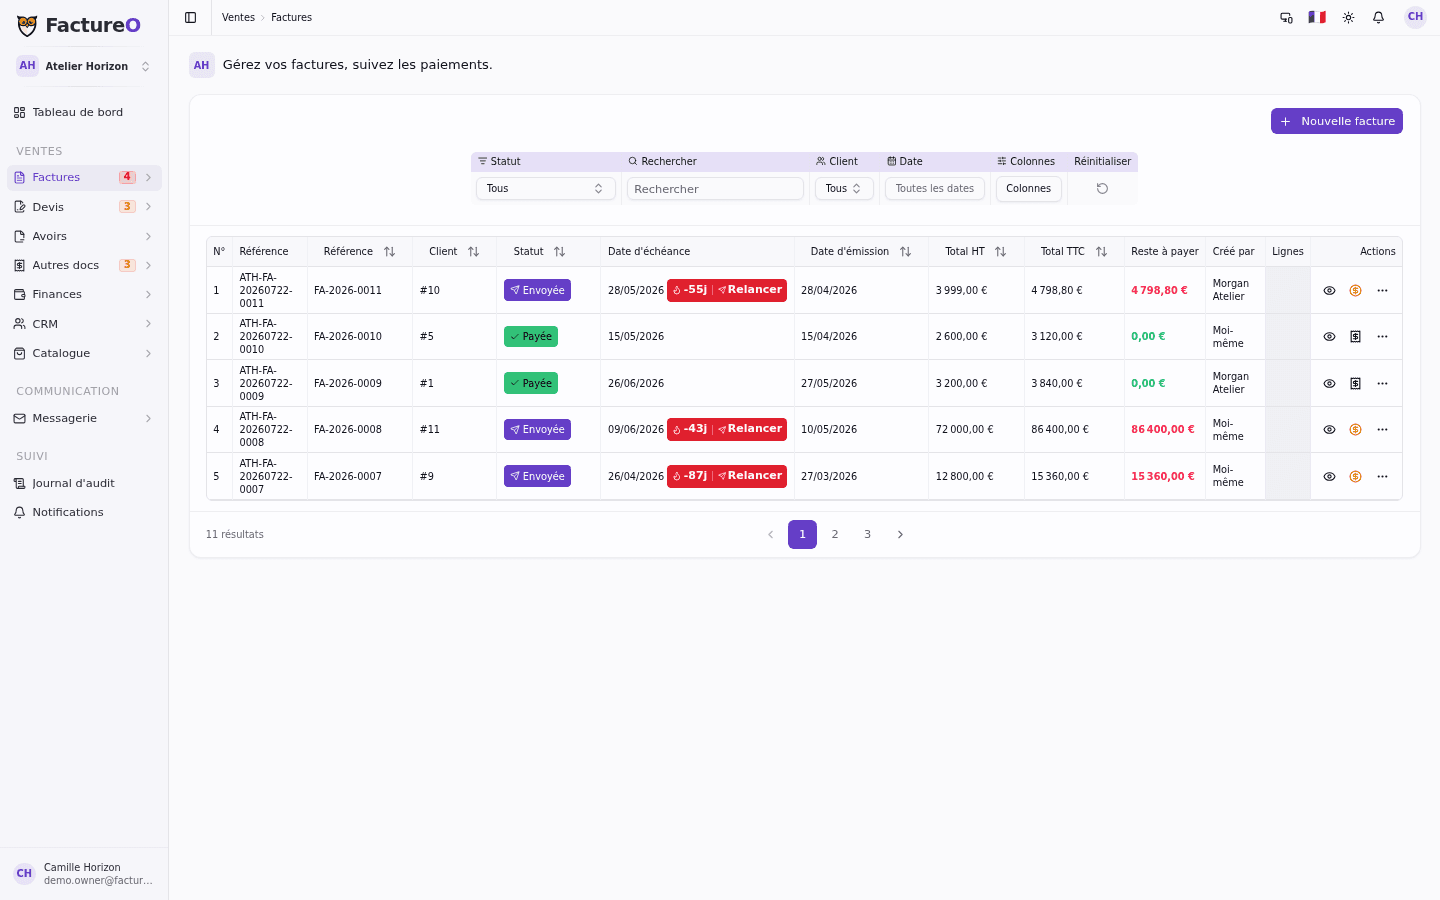Change language via the French flag icon
Viewport: 1440px width, 900px height.
1317,17
